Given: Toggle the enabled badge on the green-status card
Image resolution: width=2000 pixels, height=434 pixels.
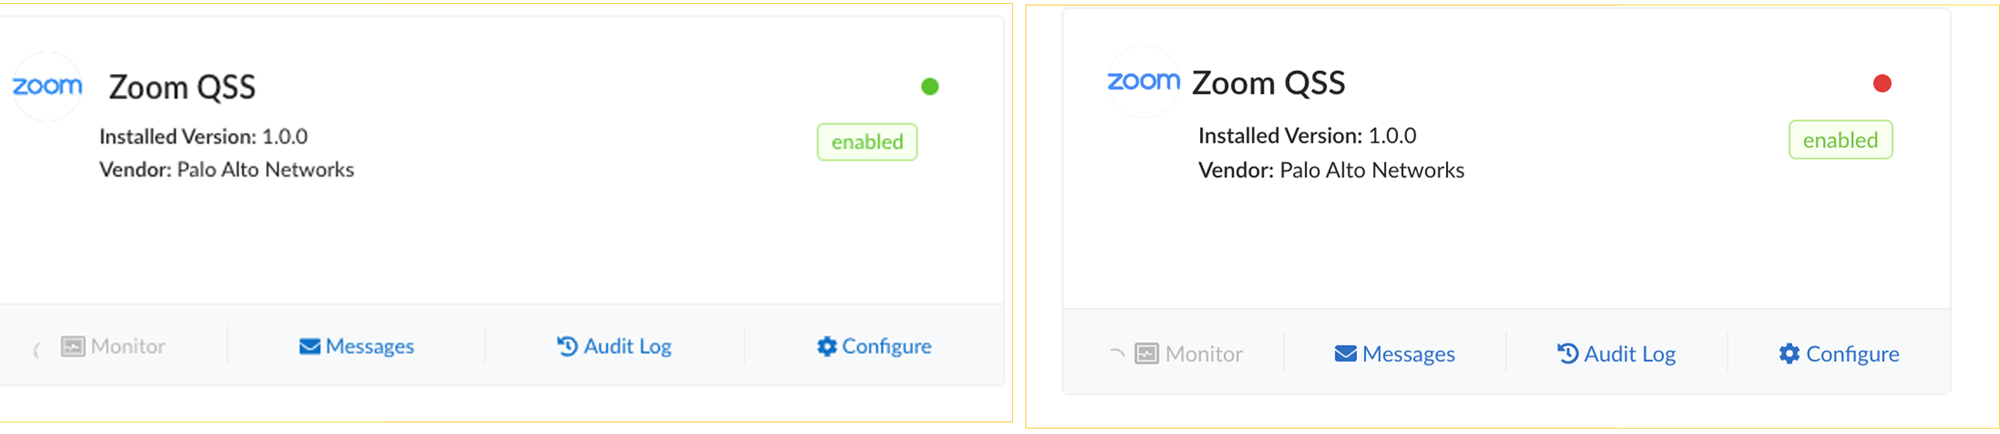Looking at the screenshot, I should pos(867,142).
